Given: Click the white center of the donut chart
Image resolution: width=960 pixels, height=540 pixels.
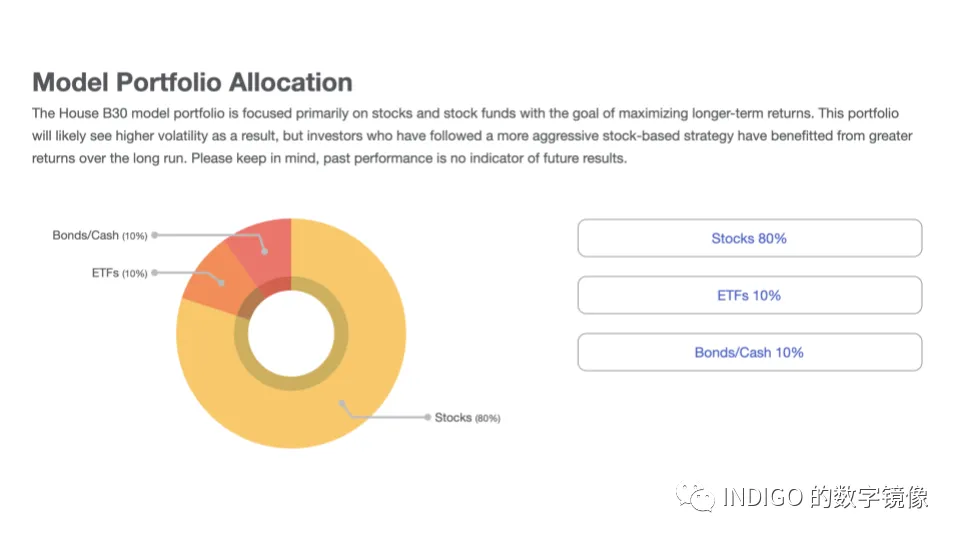Looking at the screenshot, I should [291, 334].
